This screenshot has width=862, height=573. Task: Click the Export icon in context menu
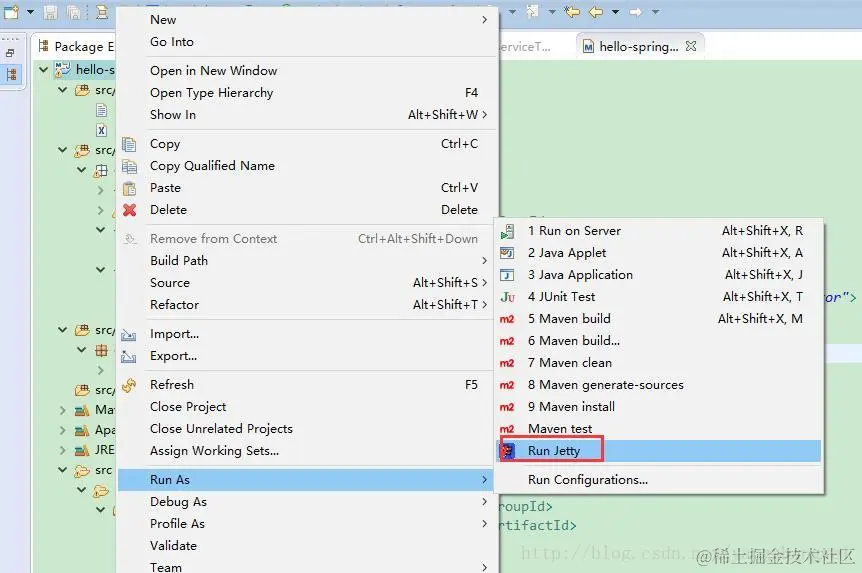pos(129,356)
